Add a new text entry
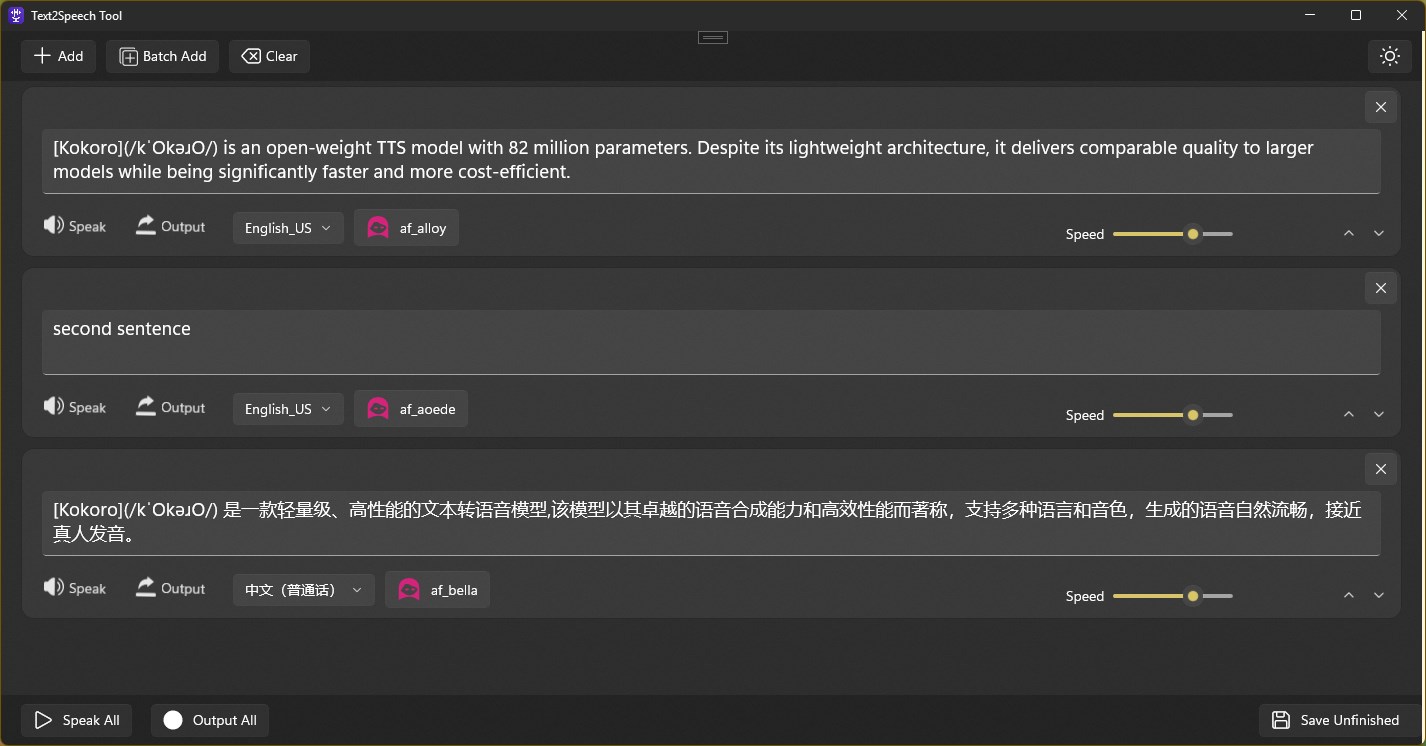Viewport: 1426px width, 746px height. coord(58,56)
